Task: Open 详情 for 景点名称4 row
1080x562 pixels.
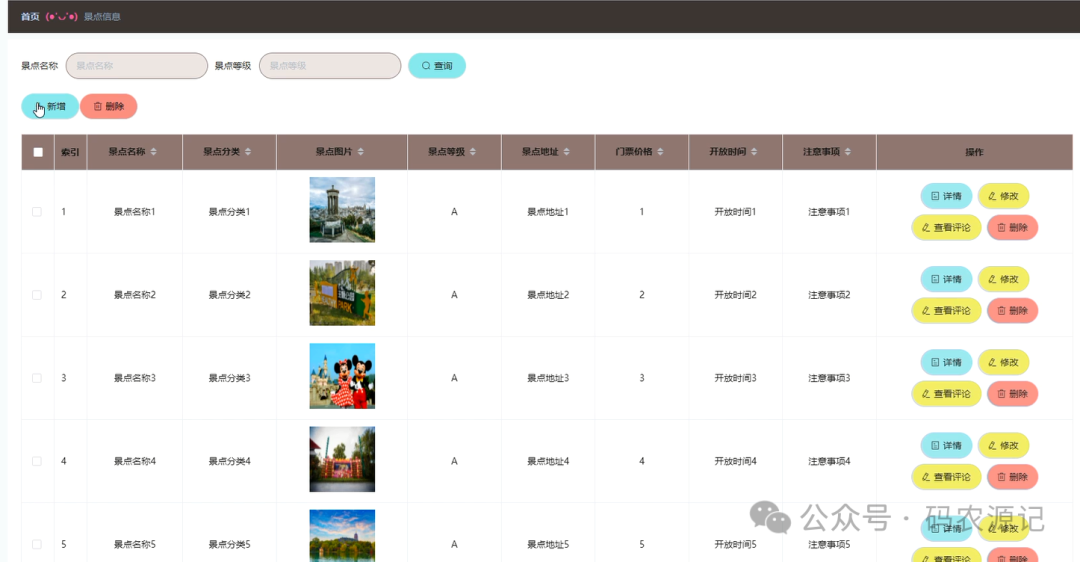Action: click(x=946, y=446)
